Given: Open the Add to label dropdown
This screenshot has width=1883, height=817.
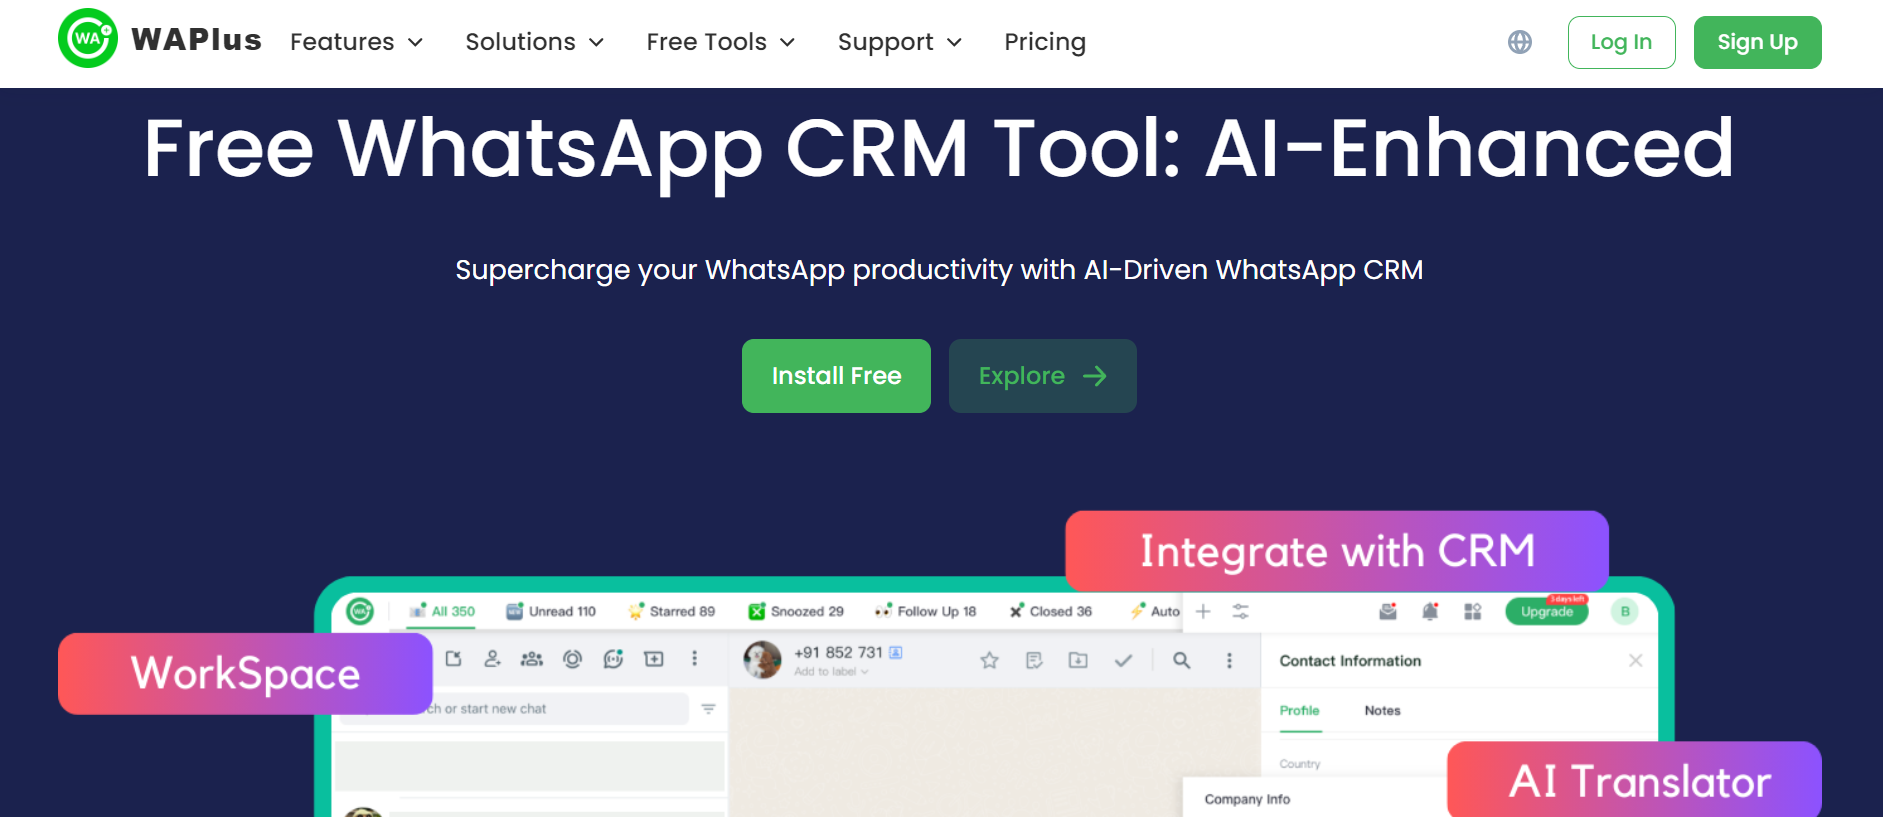Looking at the screenshot, I should [x=832, y=672].
